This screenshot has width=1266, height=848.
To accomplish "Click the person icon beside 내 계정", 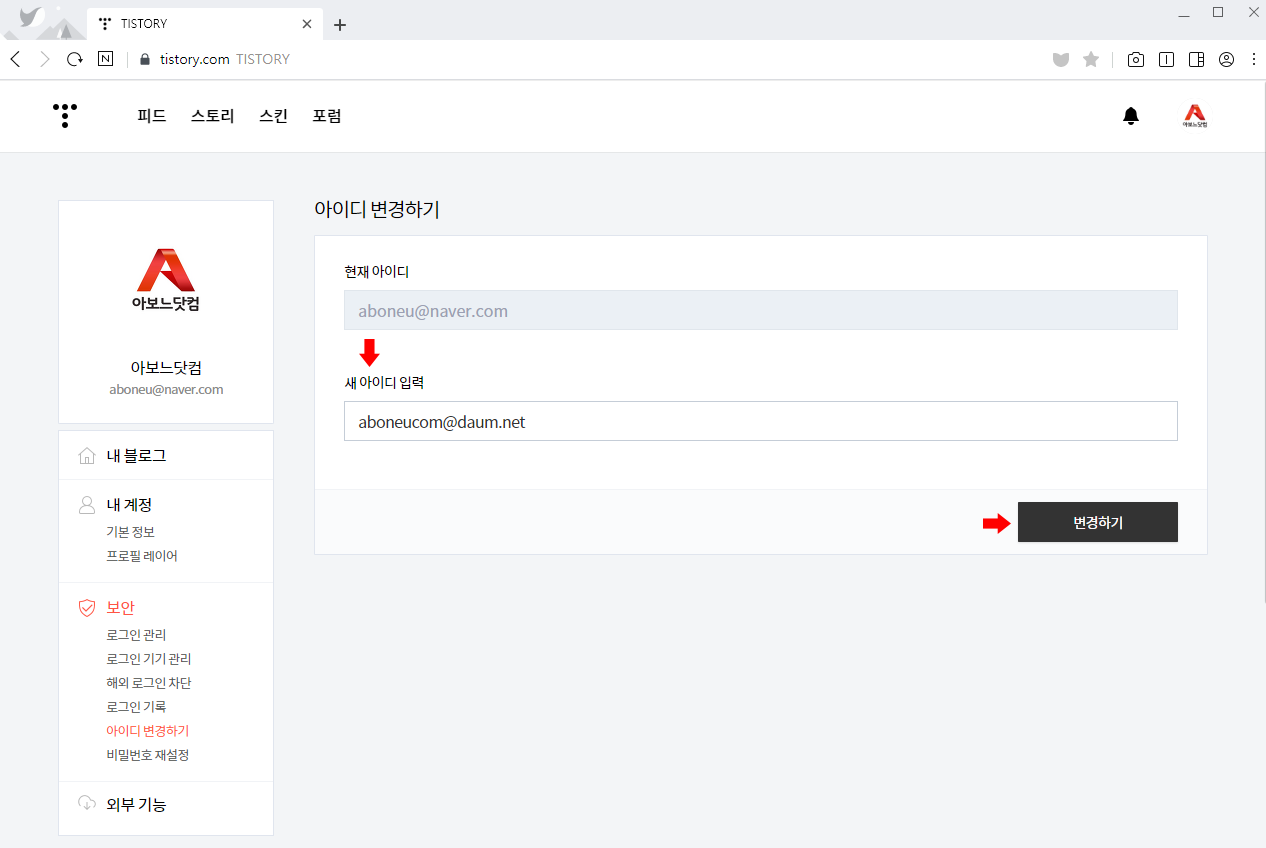I will click(x=88, y=505).
